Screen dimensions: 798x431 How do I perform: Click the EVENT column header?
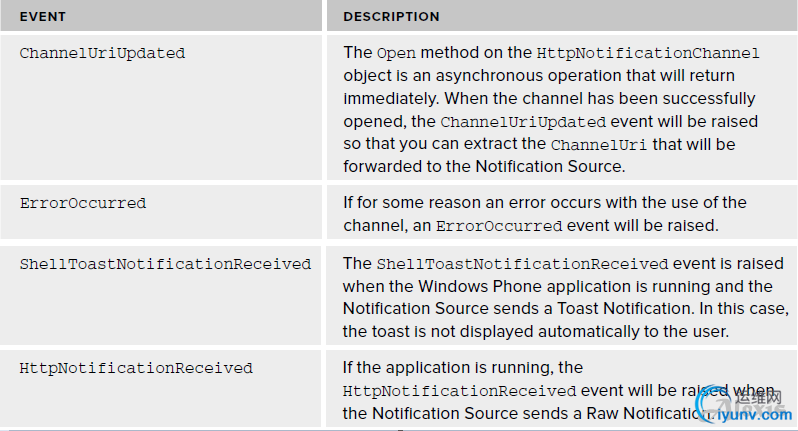tap(42, 17)
